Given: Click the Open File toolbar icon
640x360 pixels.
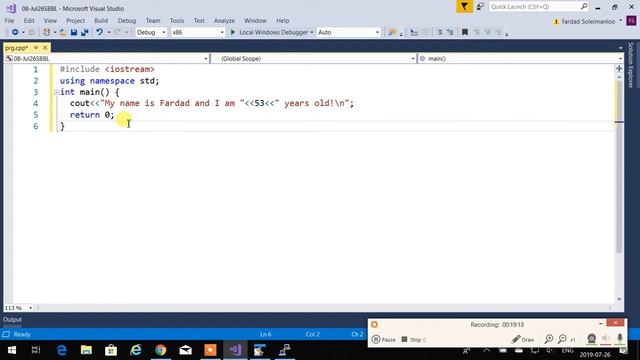Looking at the screenshot, I should point(63,32).
